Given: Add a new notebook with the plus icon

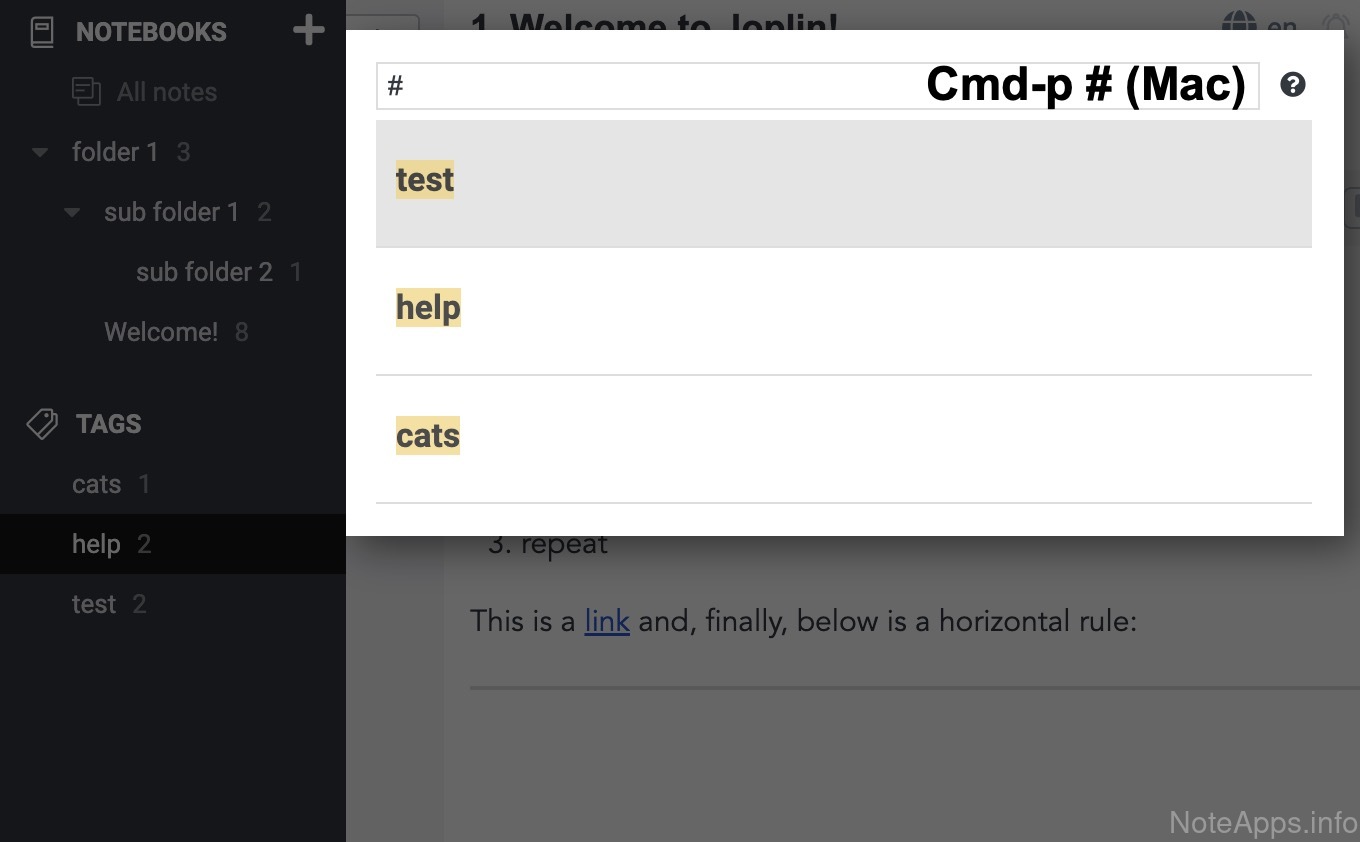Looking at the screenshot, I should (x=308, y=31).
